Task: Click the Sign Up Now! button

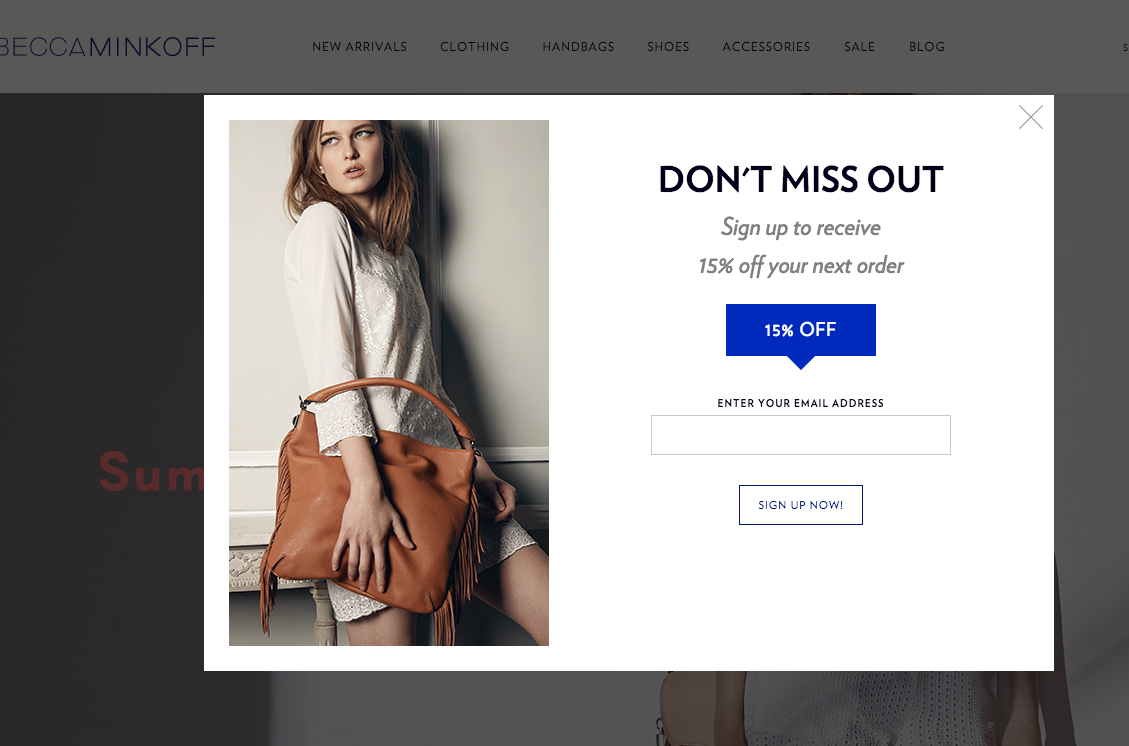Action: point(801,505)
